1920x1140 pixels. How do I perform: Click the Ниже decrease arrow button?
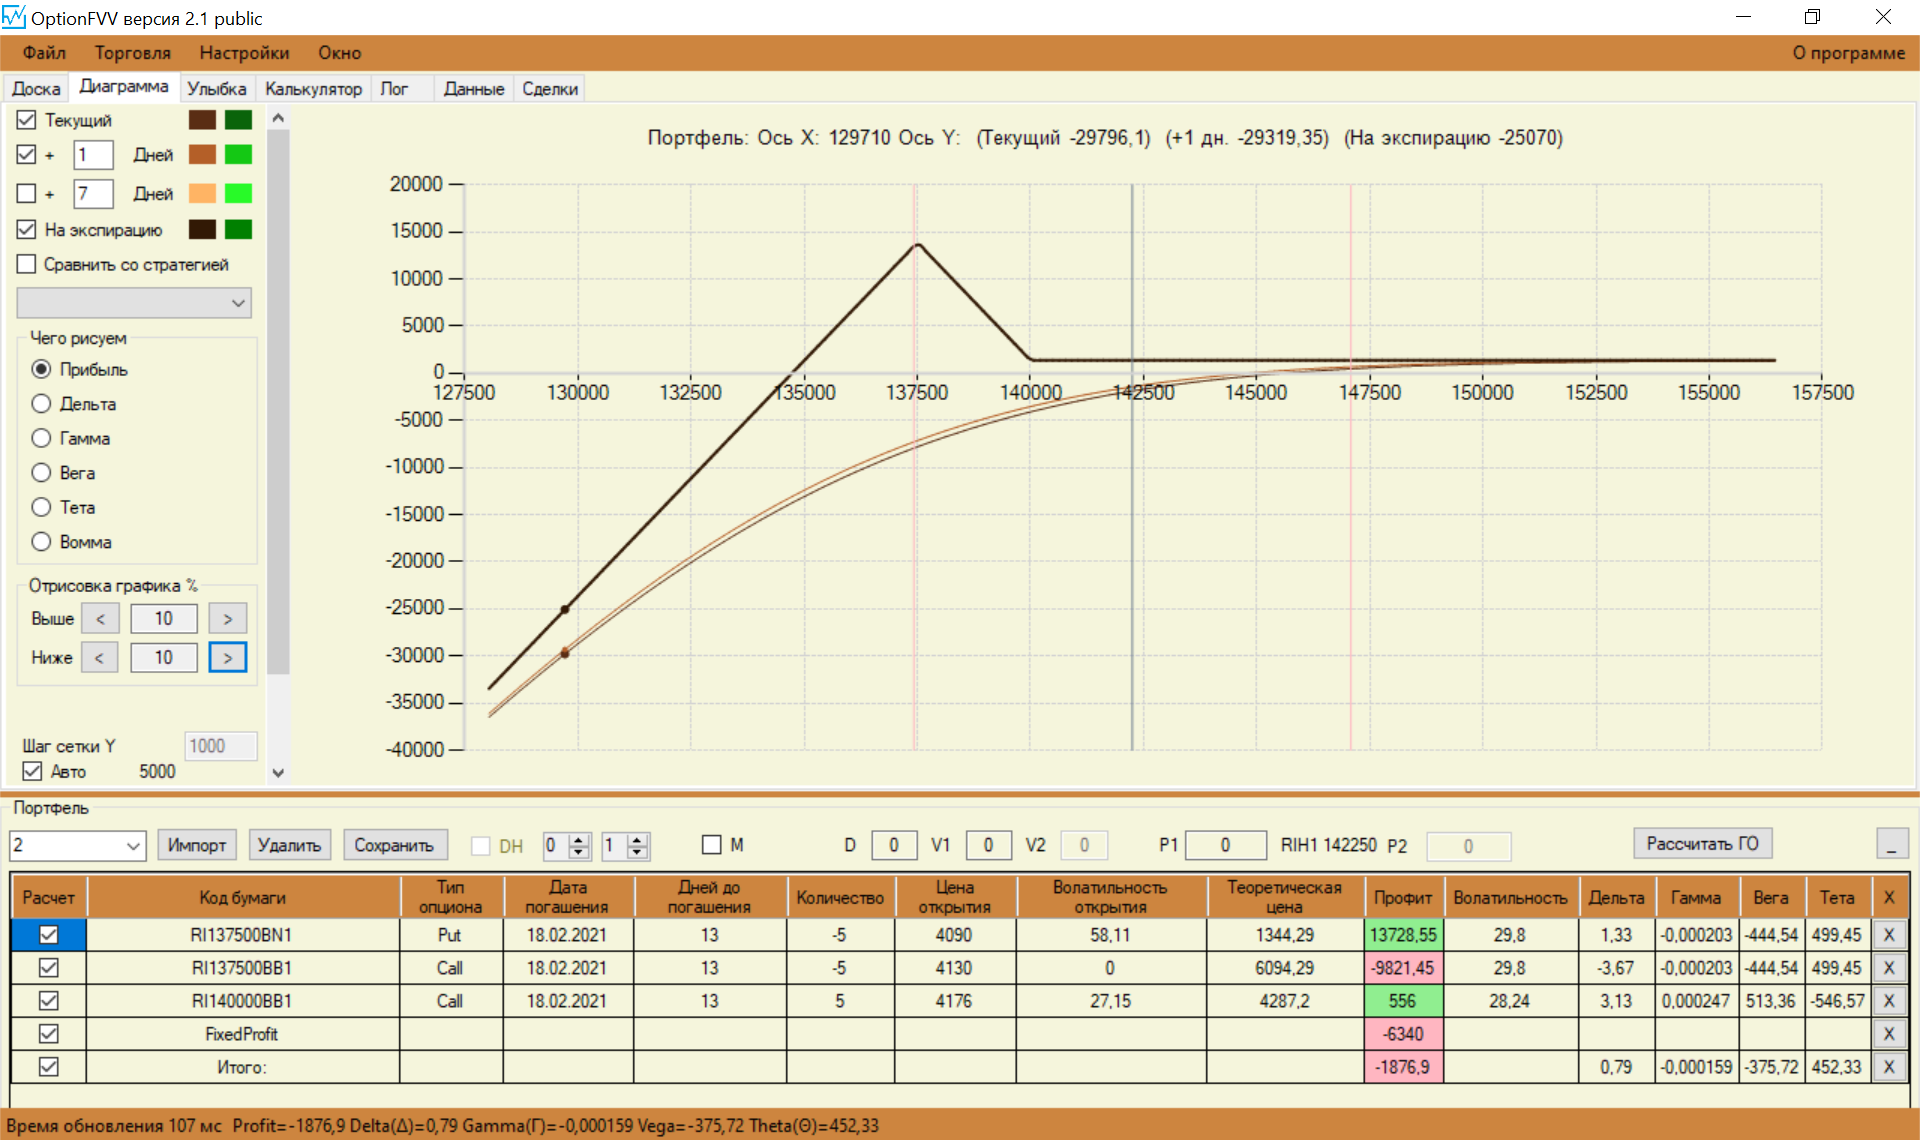[99, 658]
